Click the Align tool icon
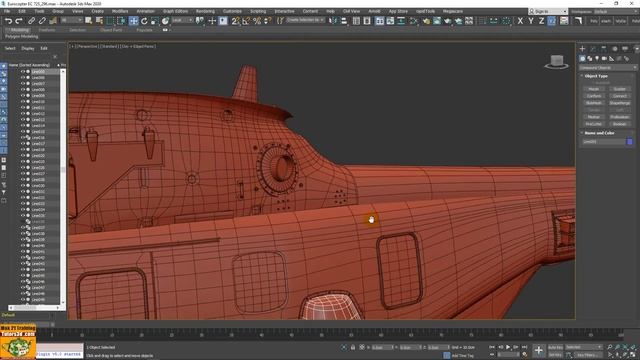640x360 pixels. click(344, 21)
